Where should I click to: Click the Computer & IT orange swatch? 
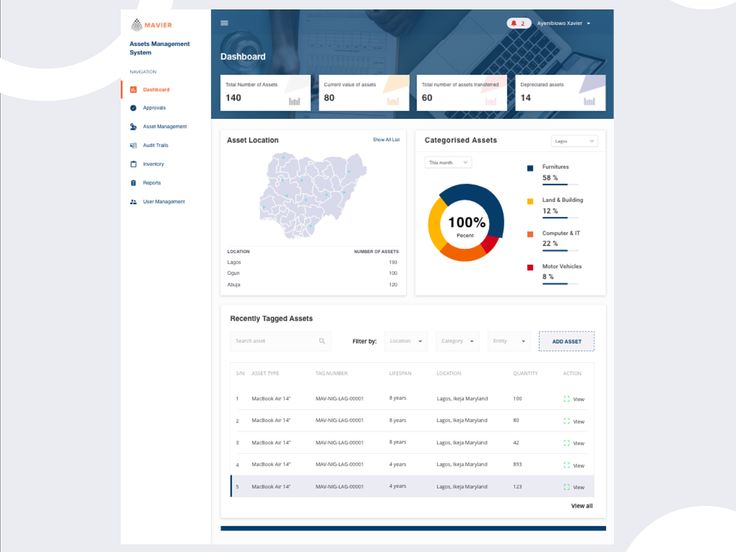point(530,234)
